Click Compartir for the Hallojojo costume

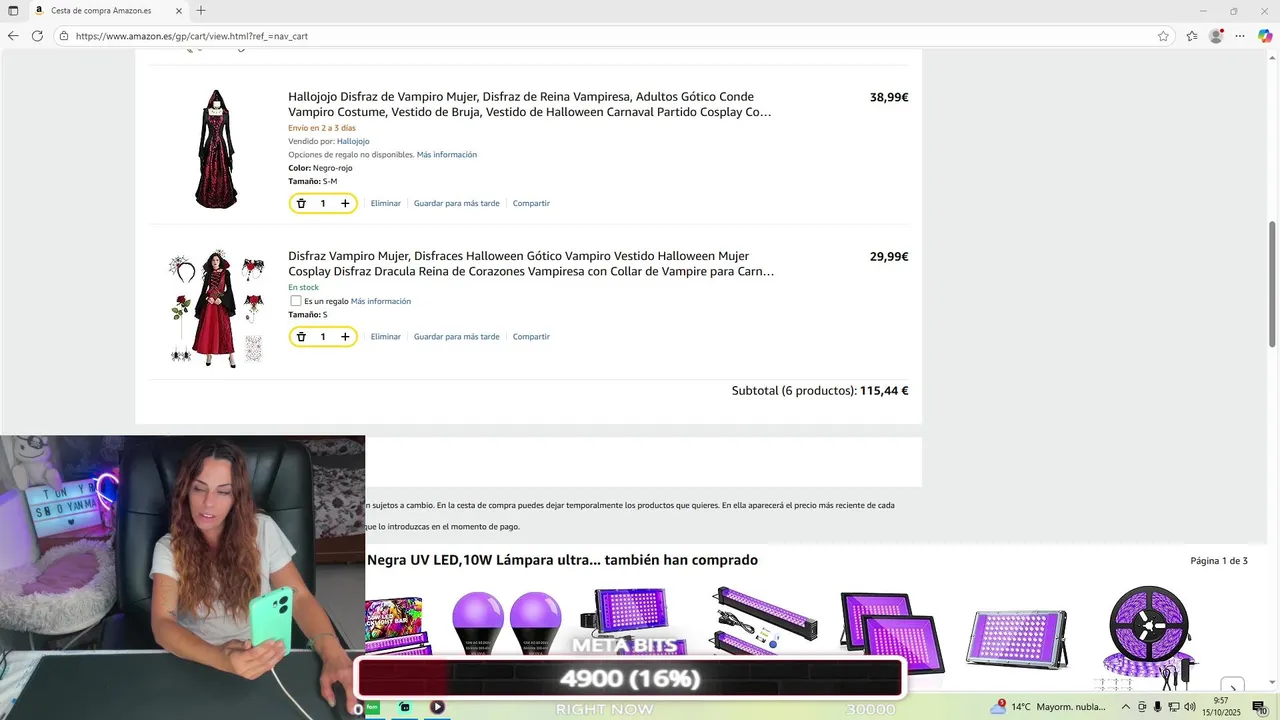coord(531,203)
